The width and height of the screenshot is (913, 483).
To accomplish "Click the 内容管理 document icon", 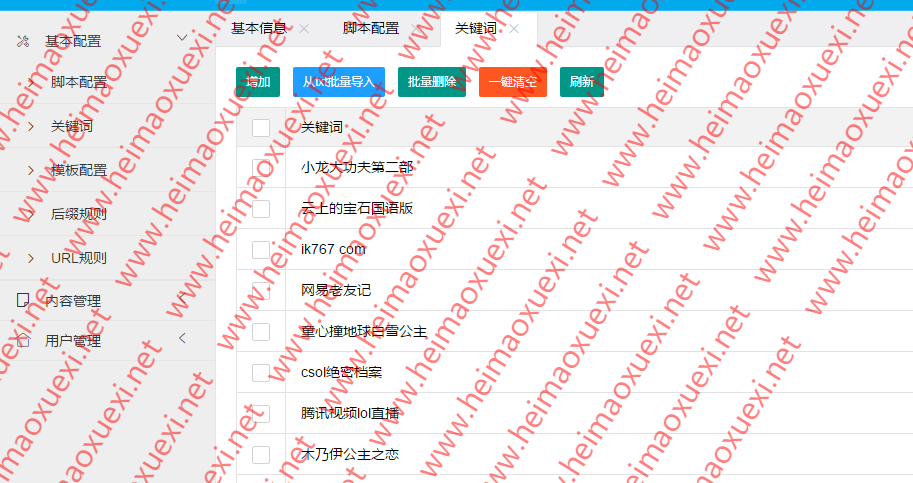I will pos(23,300).
